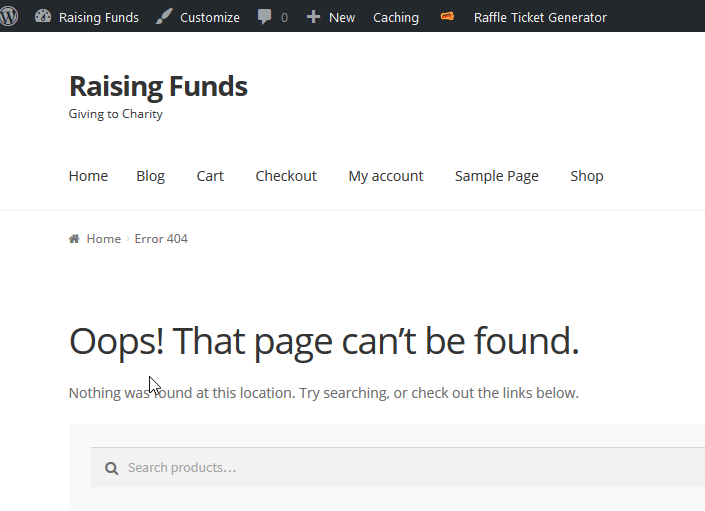This screenshot has width=705, height=511.
Task: Focus the Search products field
Action: tap(400, 468)
